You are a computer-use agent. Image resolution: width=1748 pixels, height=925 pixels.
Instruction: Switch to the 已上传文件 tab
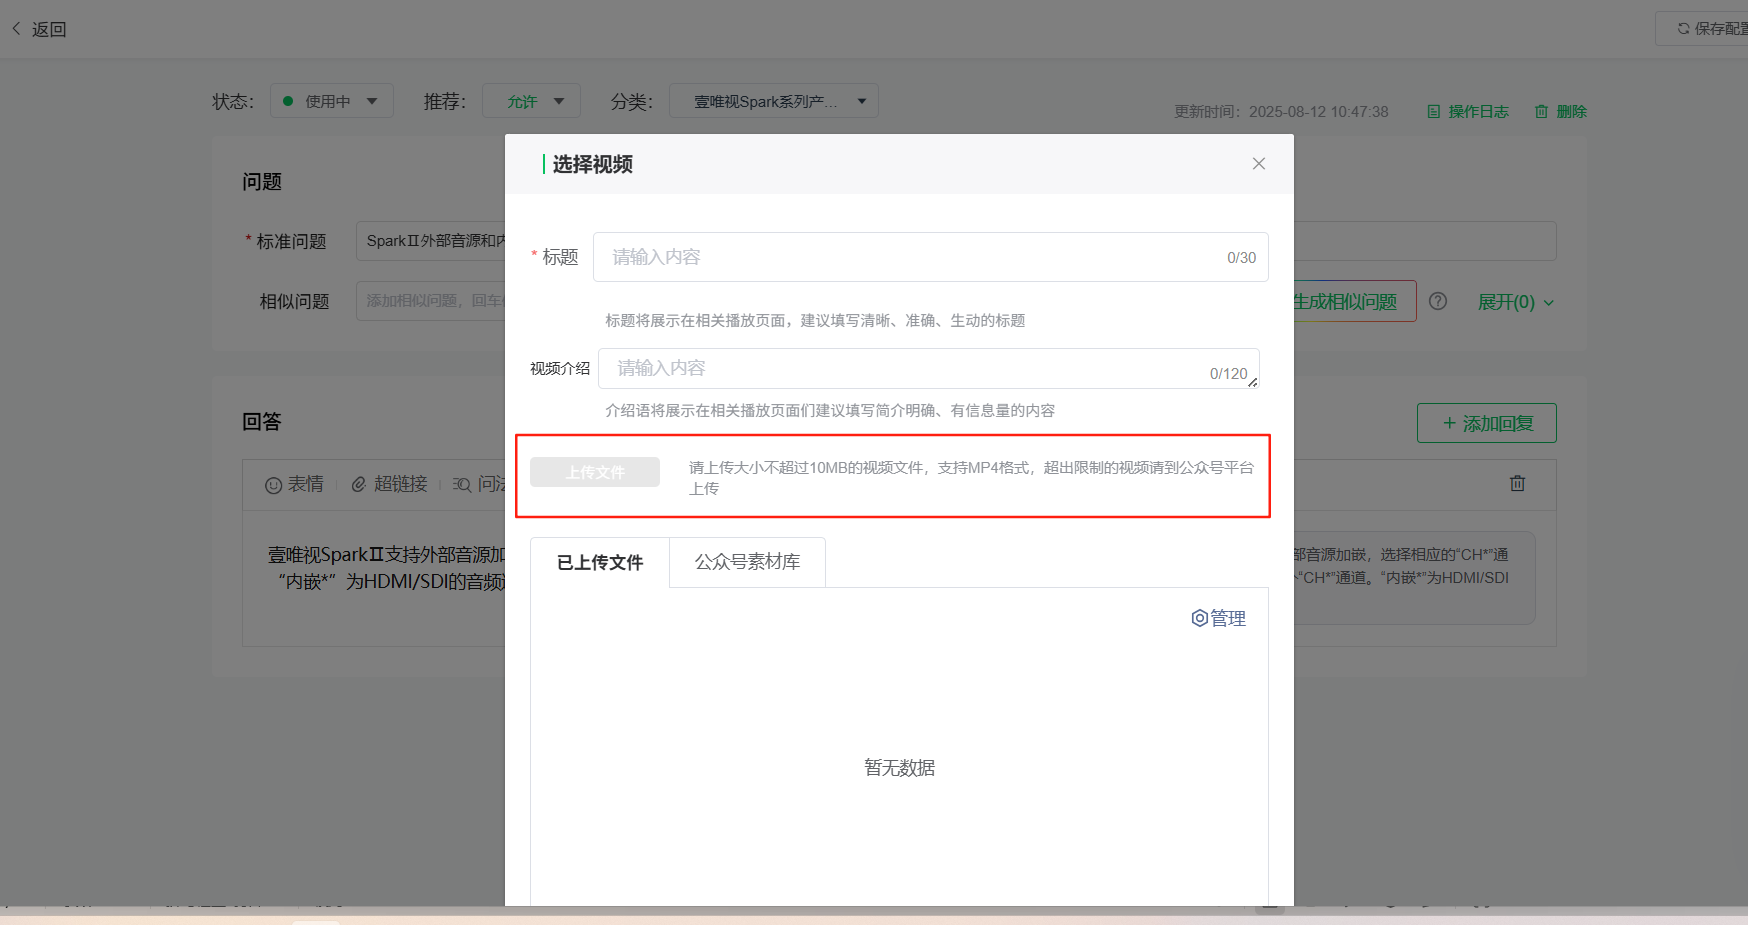(600, 562)
